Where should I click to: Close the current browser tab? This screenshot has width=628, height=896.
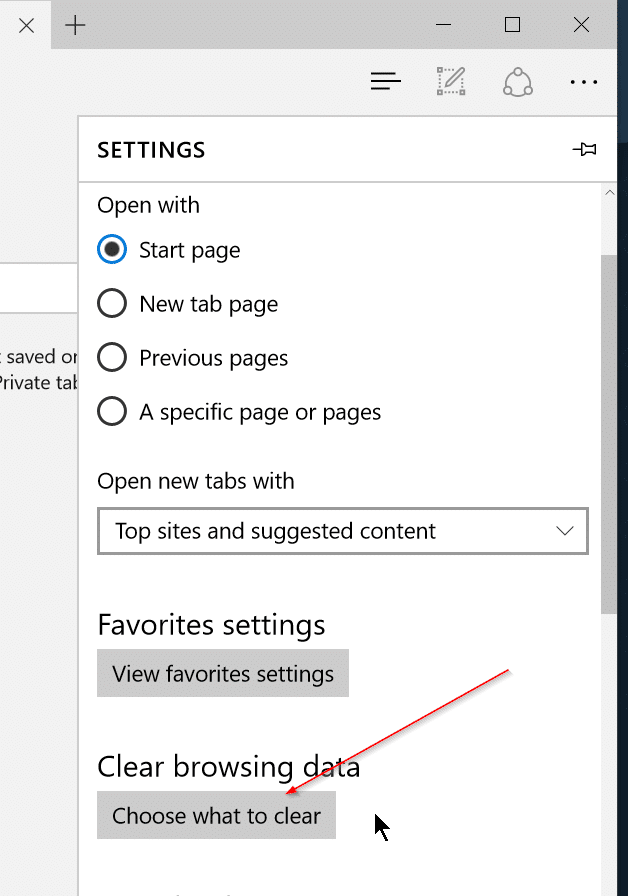point(26,25)
